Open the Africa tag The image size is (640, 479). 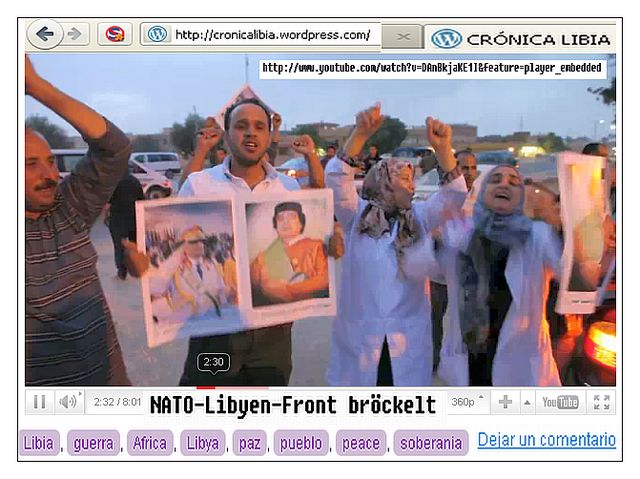150,443
